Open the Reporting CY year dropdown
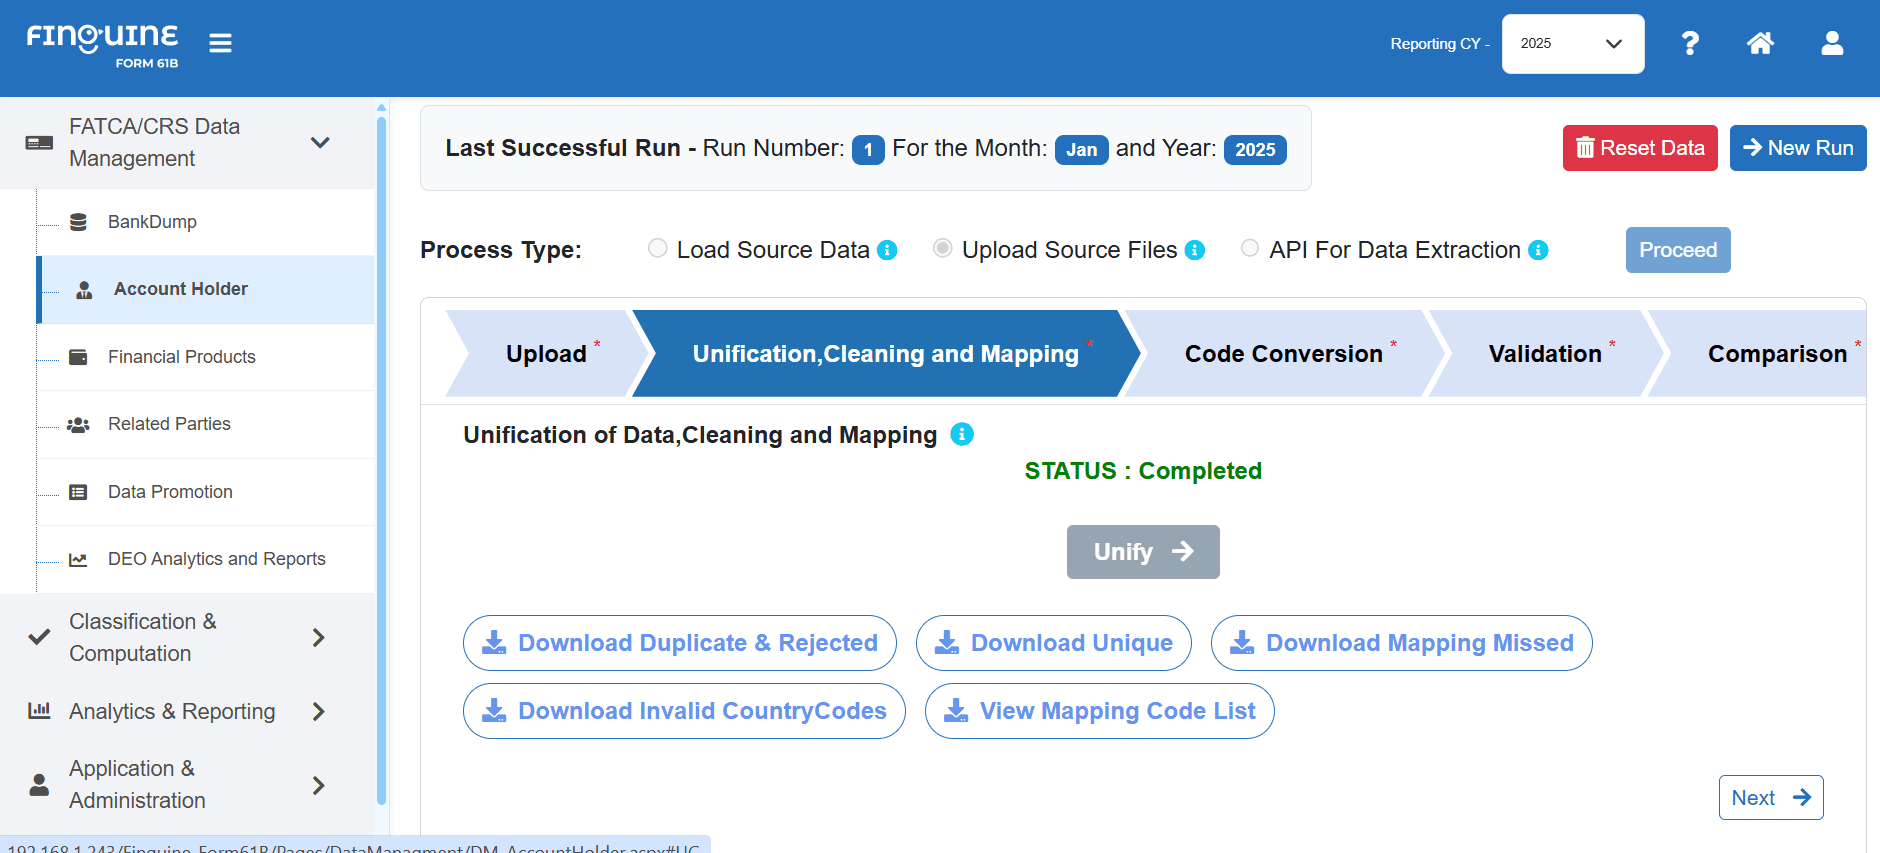 point(1572,44)
